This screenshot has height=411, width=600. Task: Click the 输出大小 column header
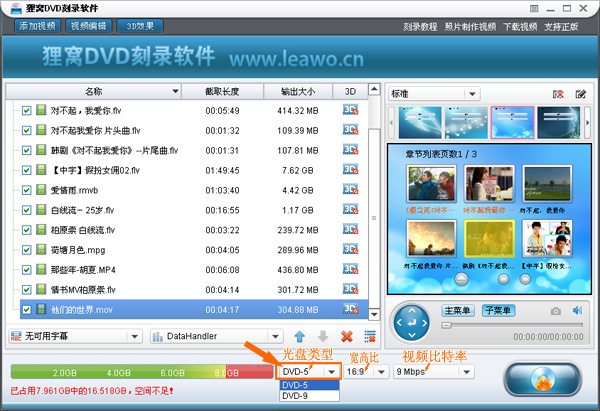[x=298, y=91]
